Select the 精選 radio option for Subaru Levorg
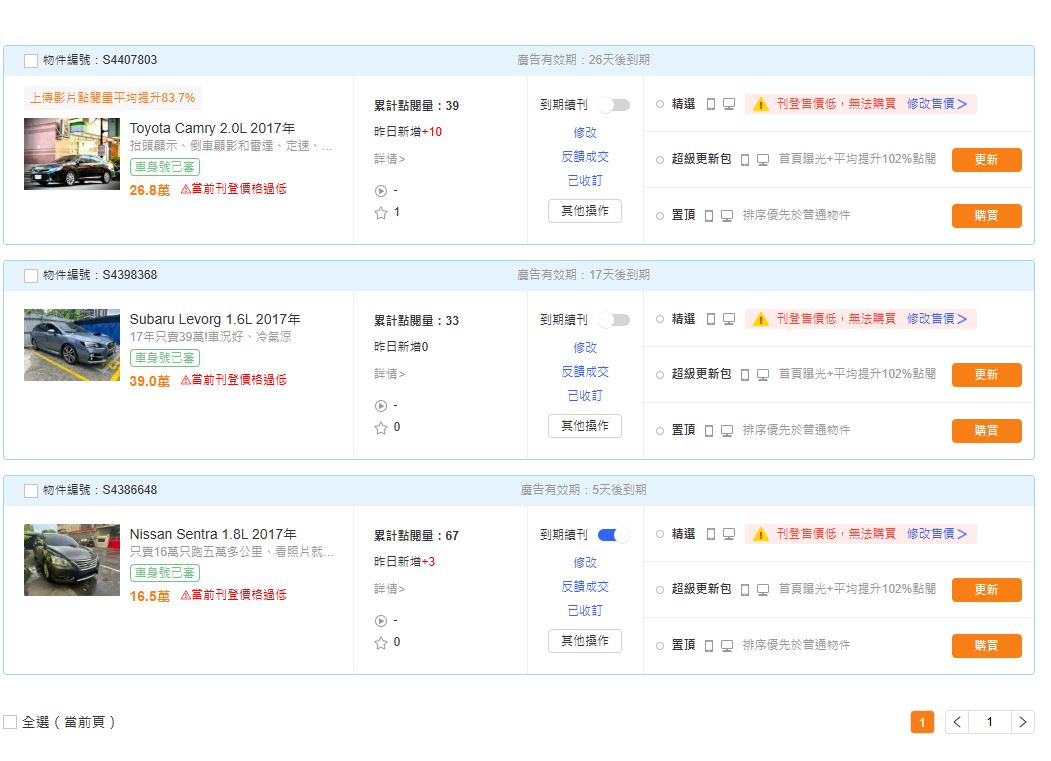This screenshot has height=761, width=1051. [660, 319]
